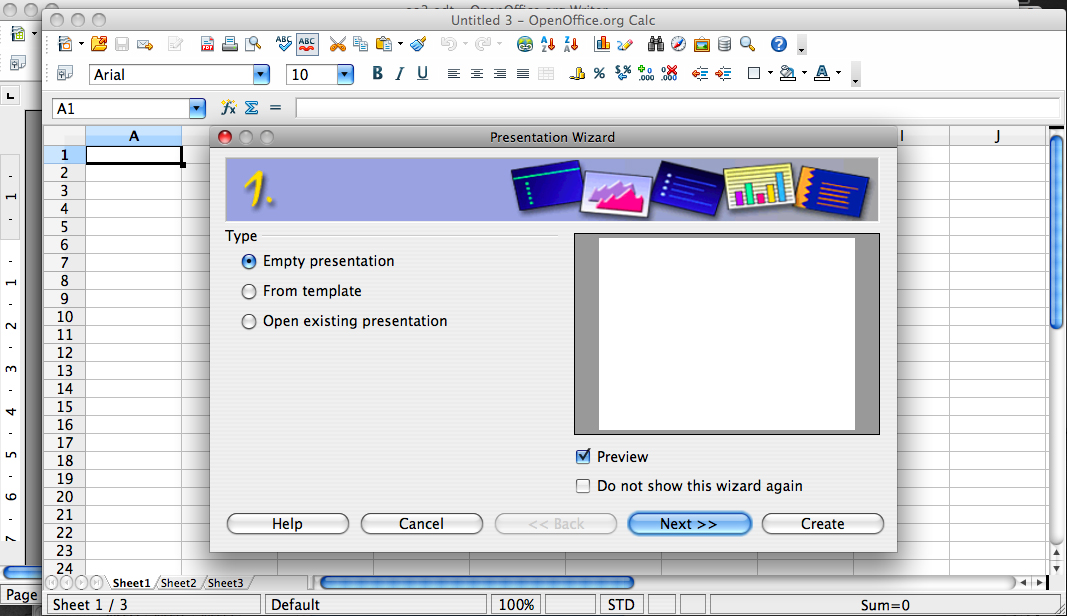Viewport: 1067px width, 616px height.
Task: Click the Sum sigma button
Action: pyautogui.click(x=252, y=108)
